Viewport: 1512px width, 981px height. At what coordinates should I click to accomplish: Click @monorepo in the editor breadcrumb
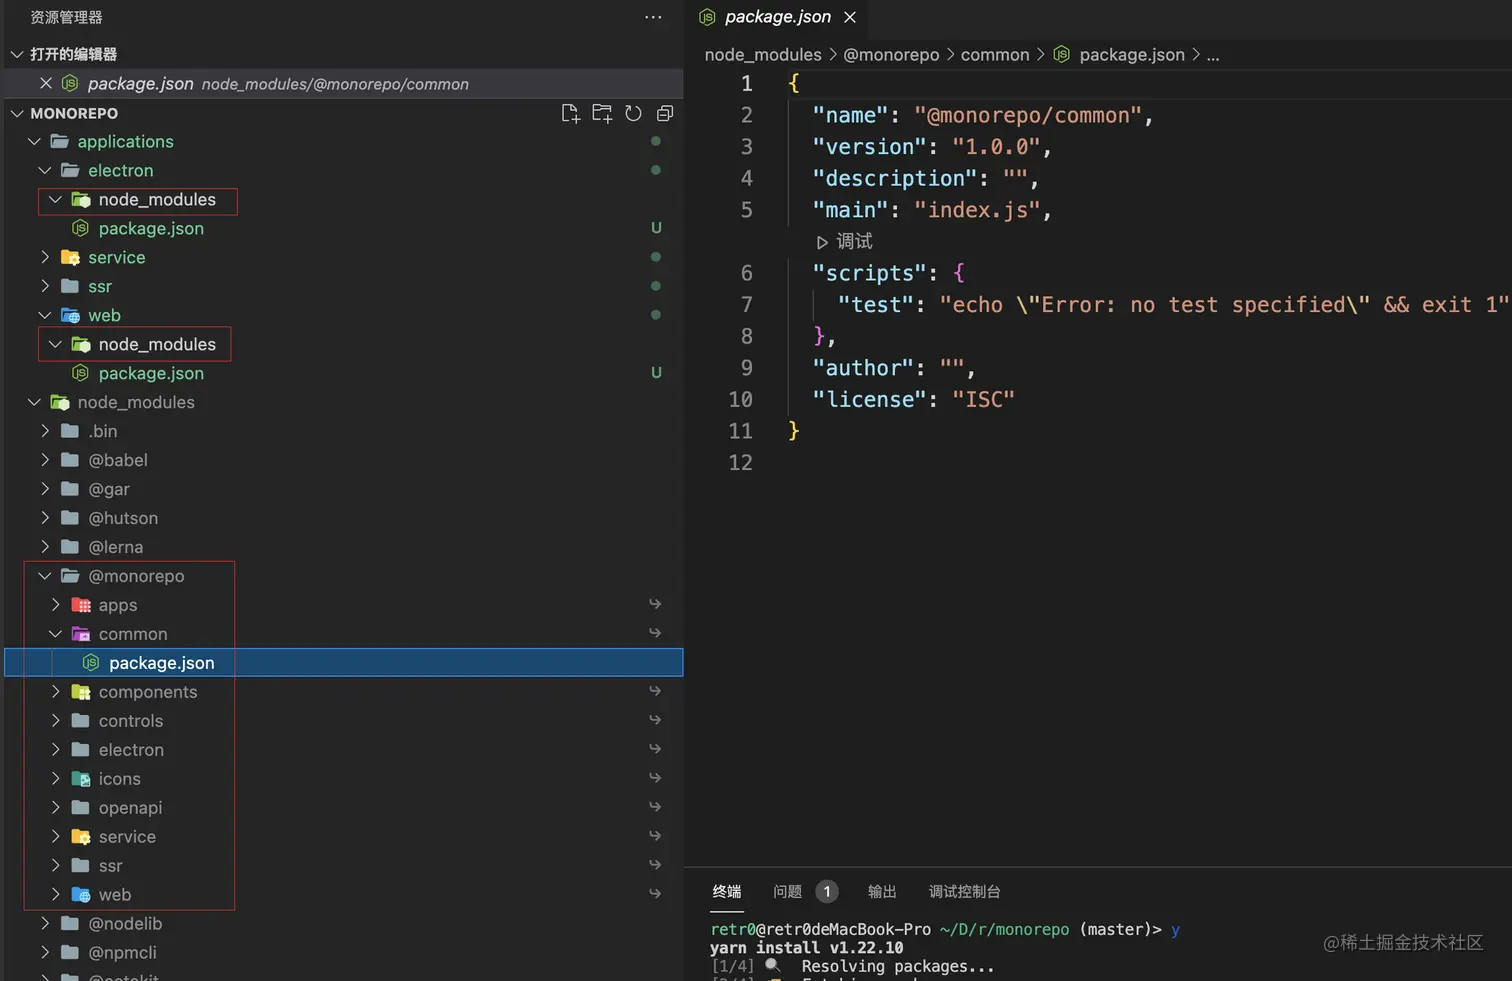click(x=891, y=54)
